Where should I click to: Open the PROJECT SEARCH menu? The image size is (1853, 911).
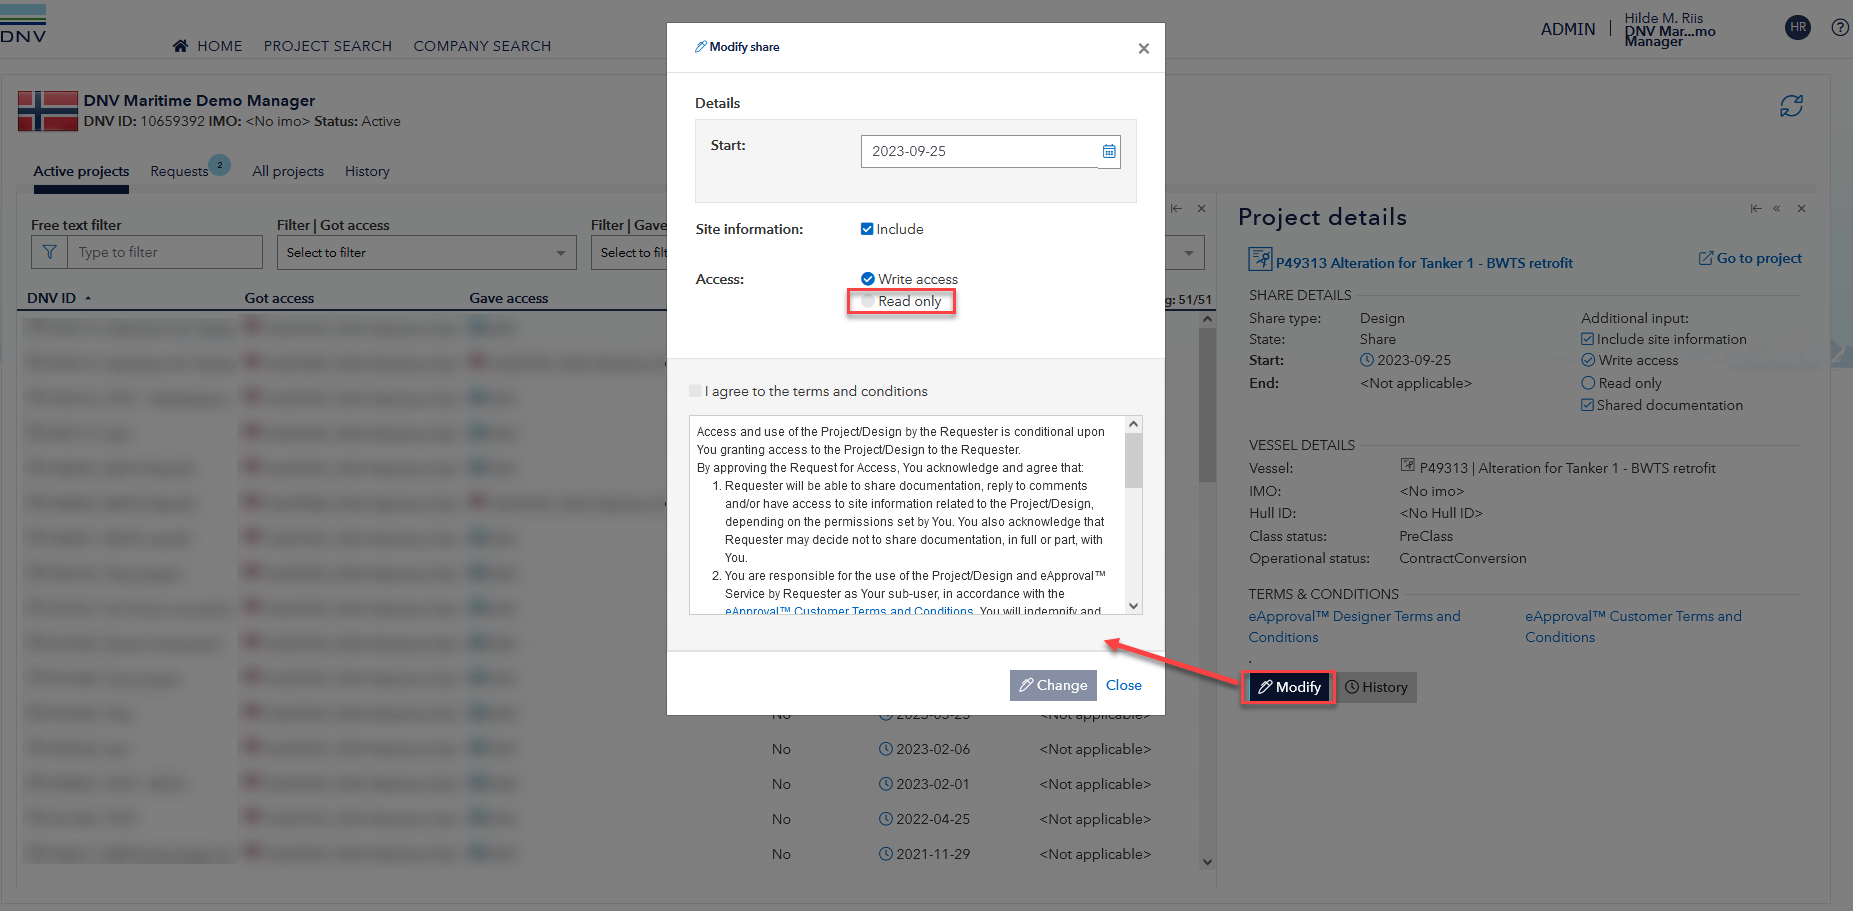click(x=327, y=46)
